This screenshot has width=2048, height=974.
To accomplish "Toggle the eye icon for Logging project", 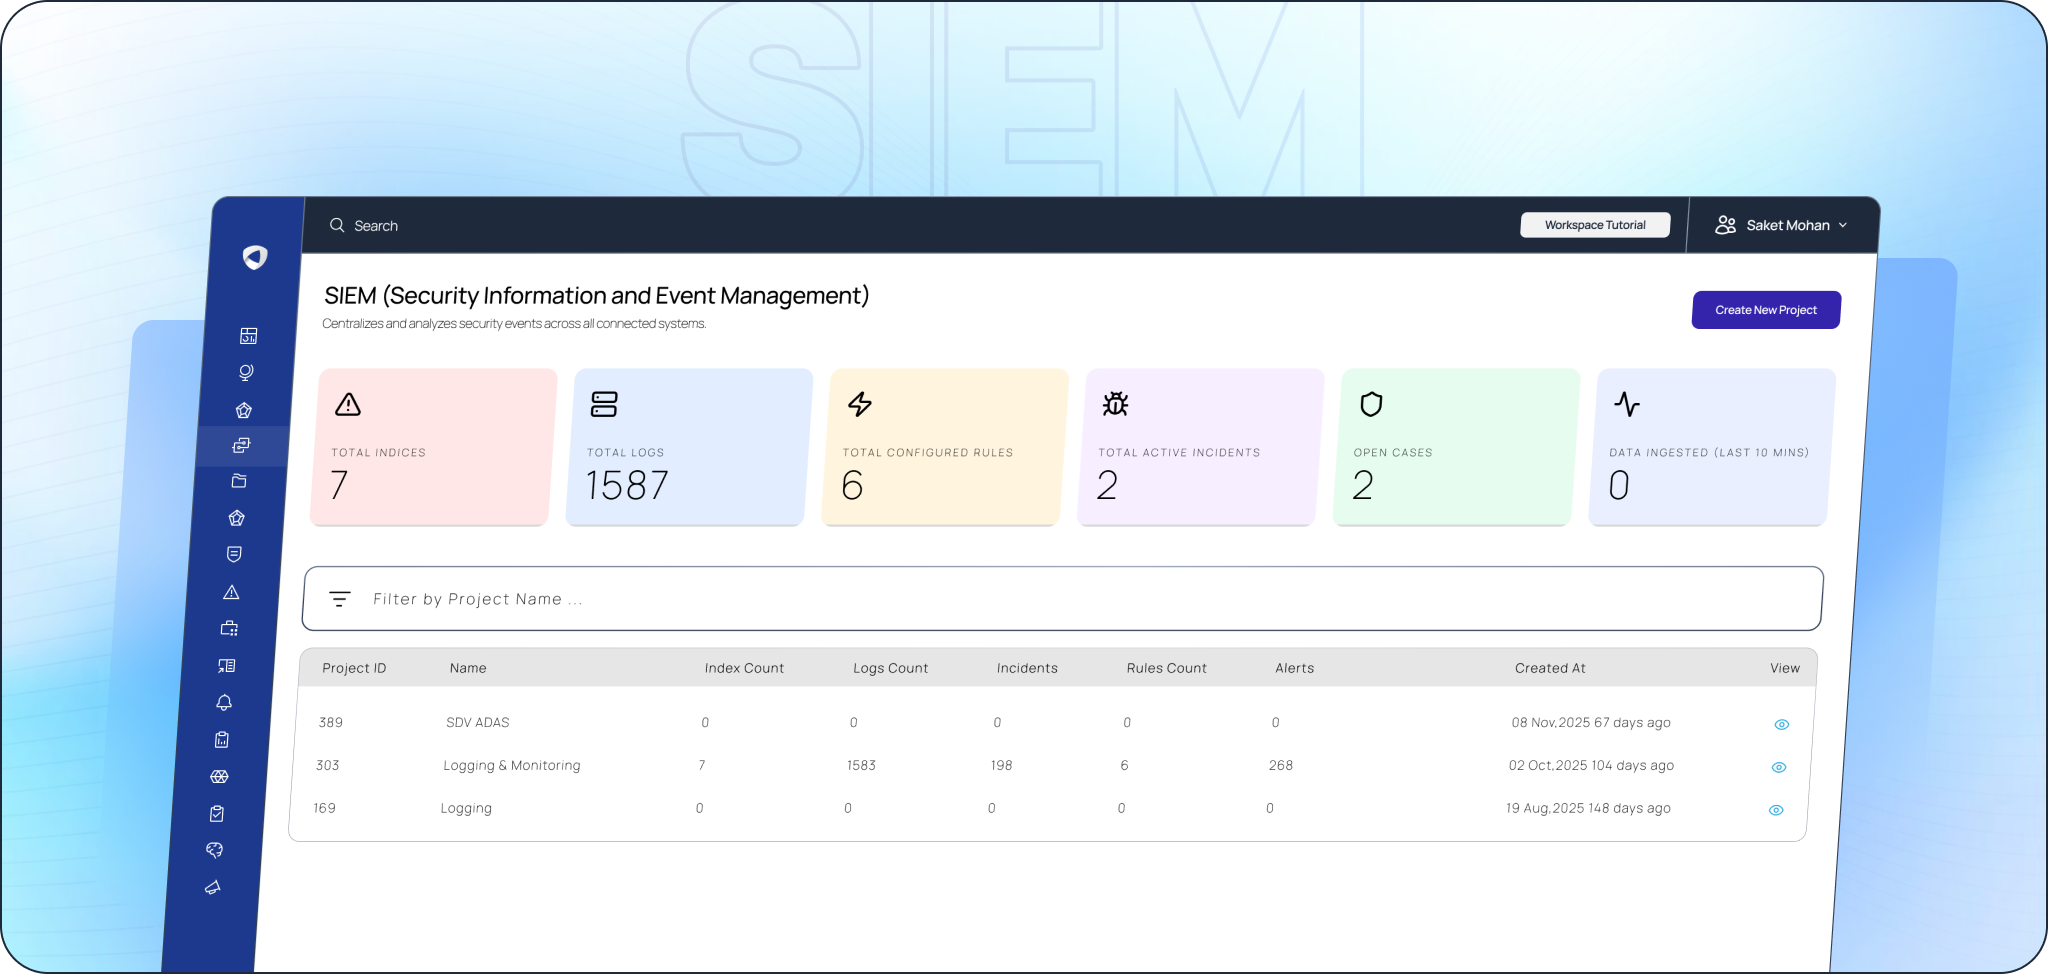I will tap(1776, 809).
